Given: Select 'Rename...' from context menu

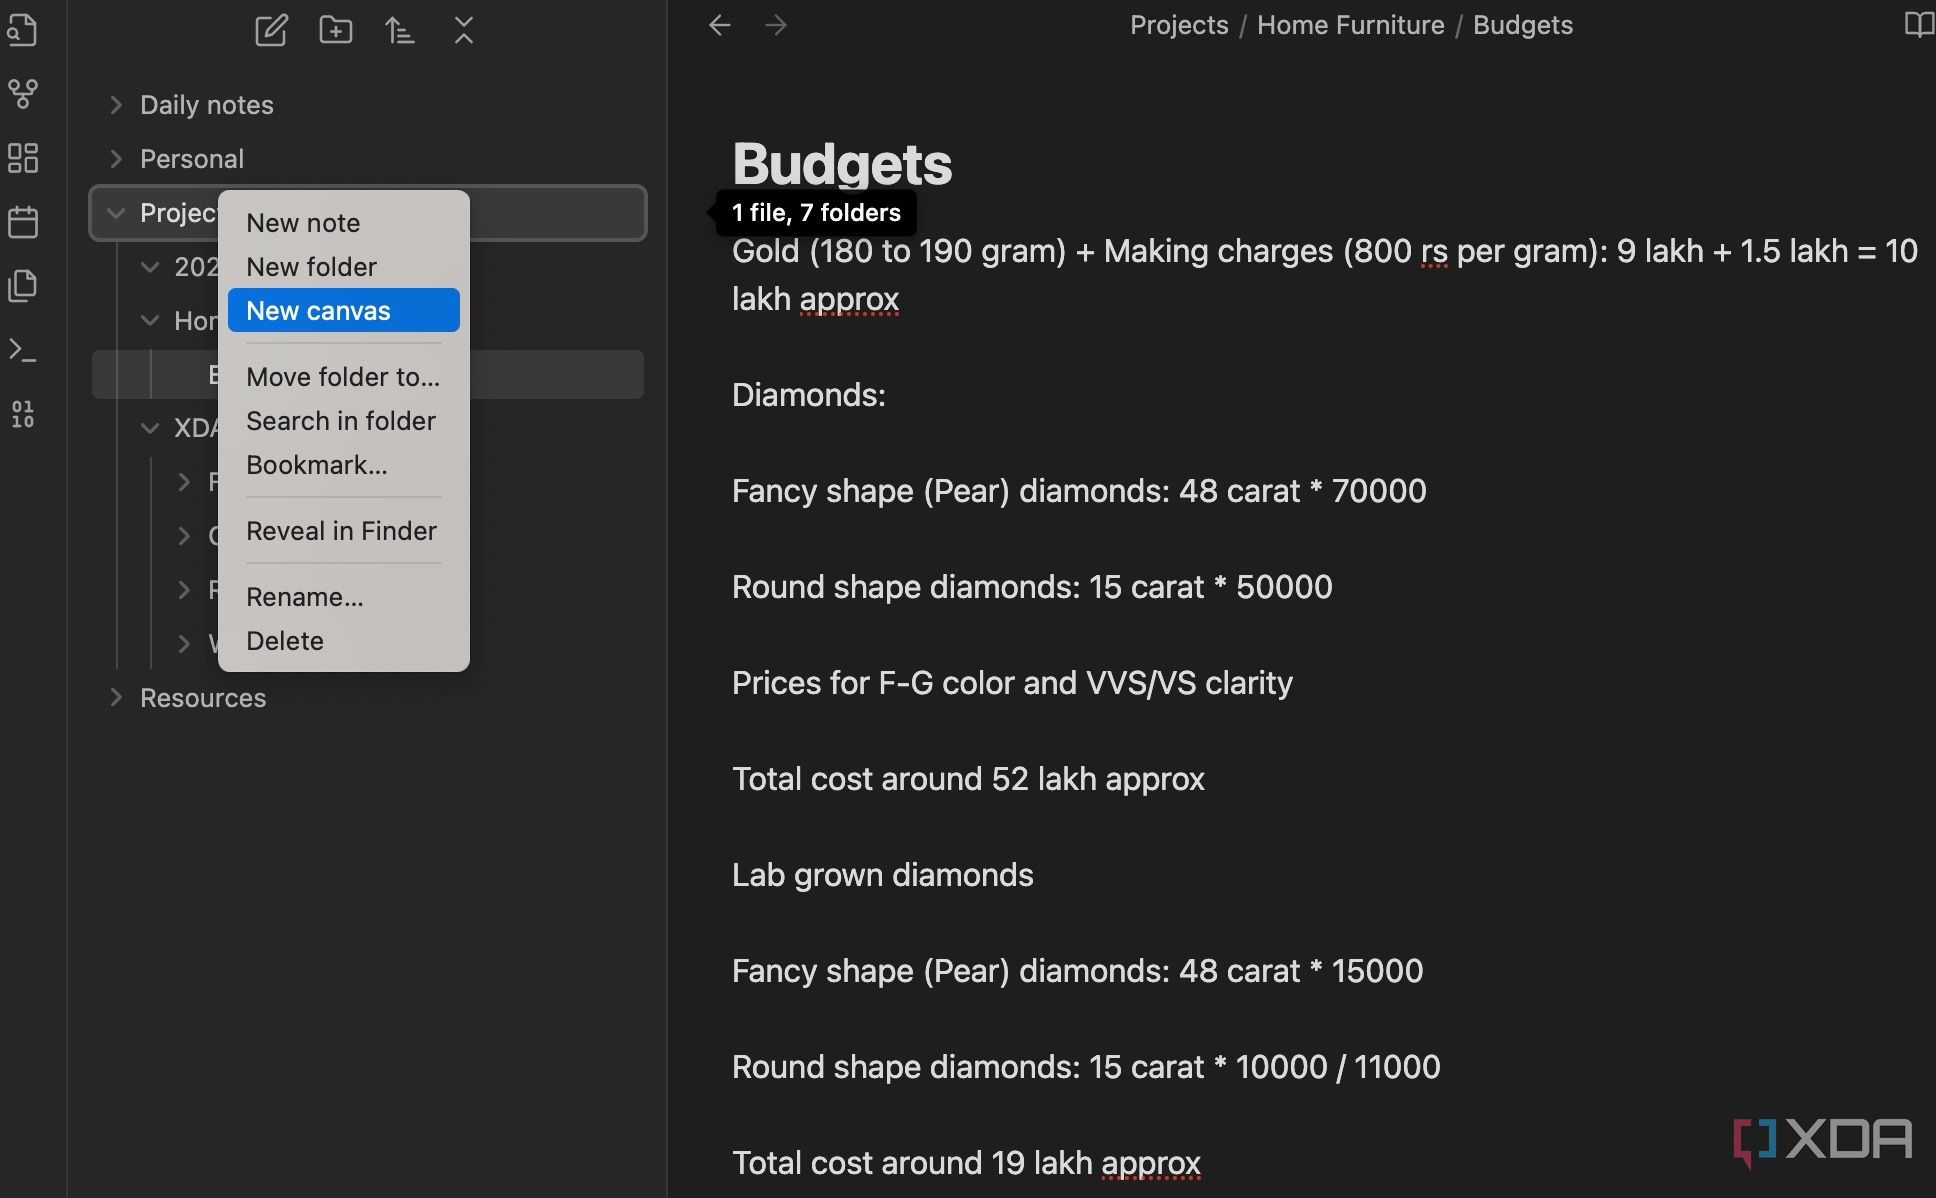Looking at the screenshot, I should [x=304, y=596].
